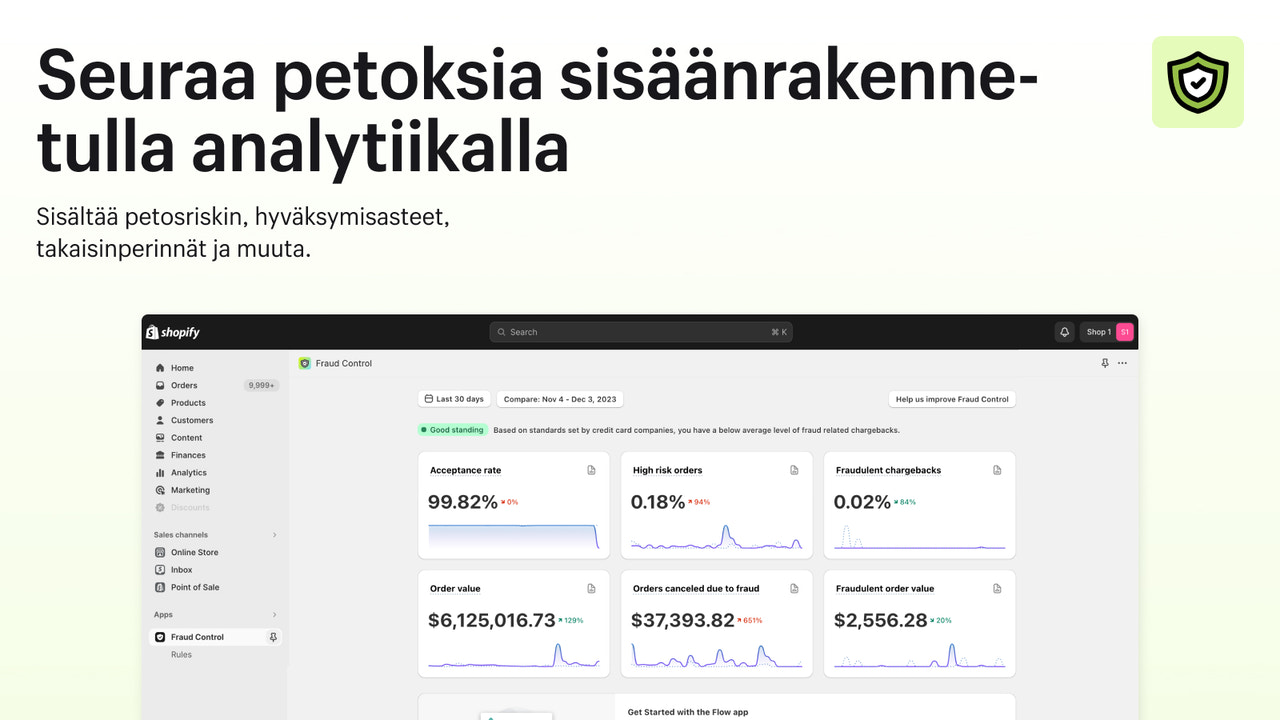This screenshot has width=1280, height=720.
Task: Click the Fraudulent chargebacks card title
Action: [889, 470]
